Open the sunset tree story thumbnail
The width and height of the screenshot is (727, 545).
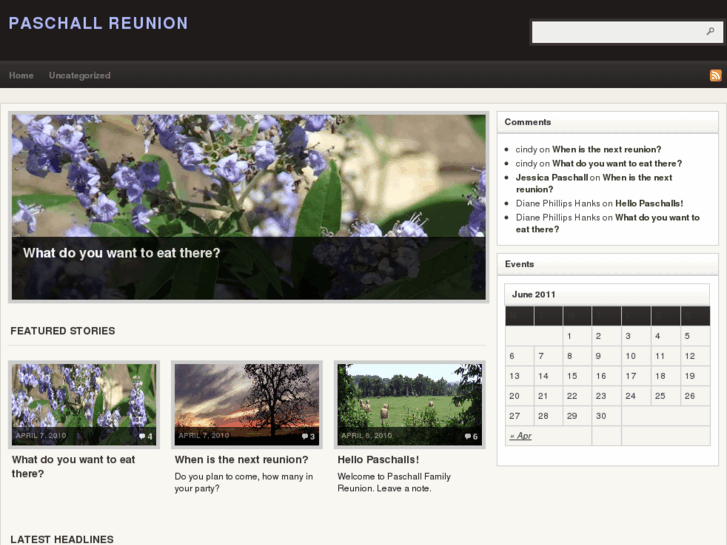247,404
